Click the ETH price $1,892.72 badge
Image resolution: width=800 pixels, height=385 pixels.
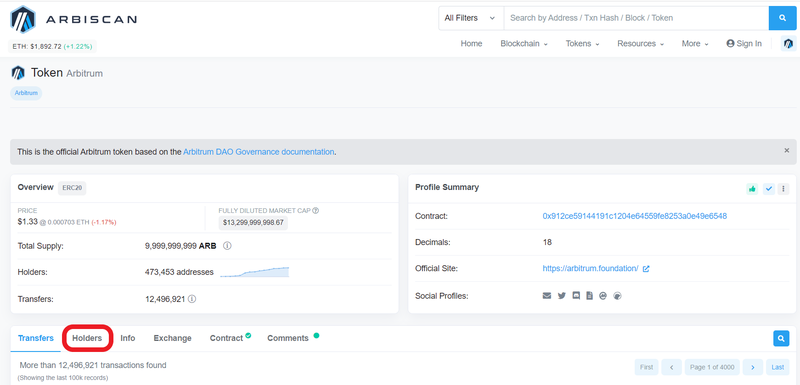(52, 46)
